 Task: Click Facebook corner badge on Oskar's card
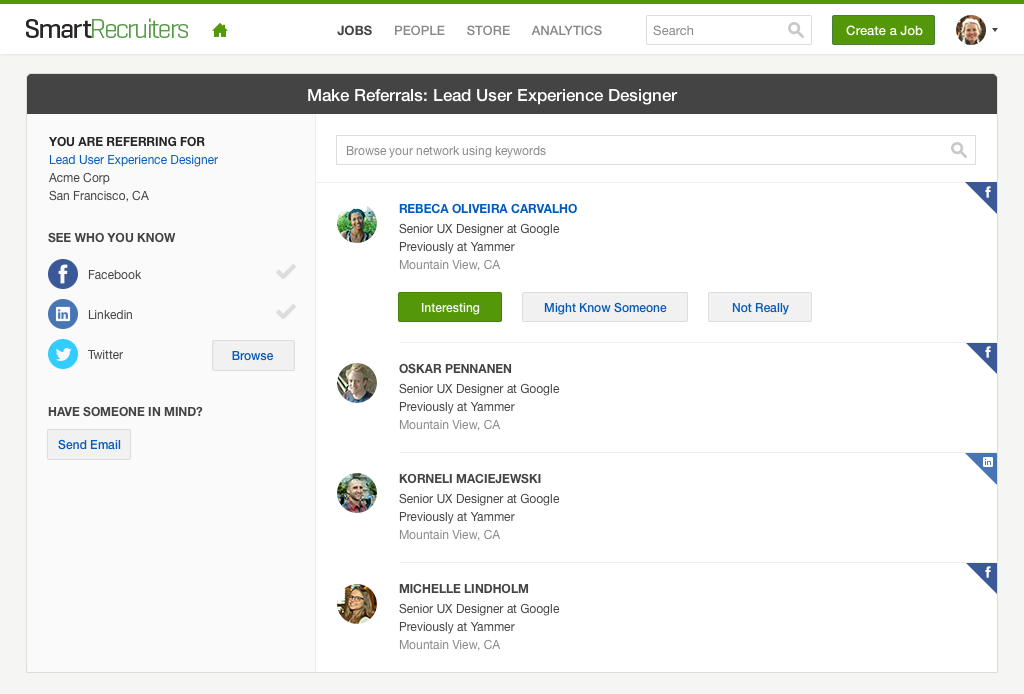[x=984, y=355]
